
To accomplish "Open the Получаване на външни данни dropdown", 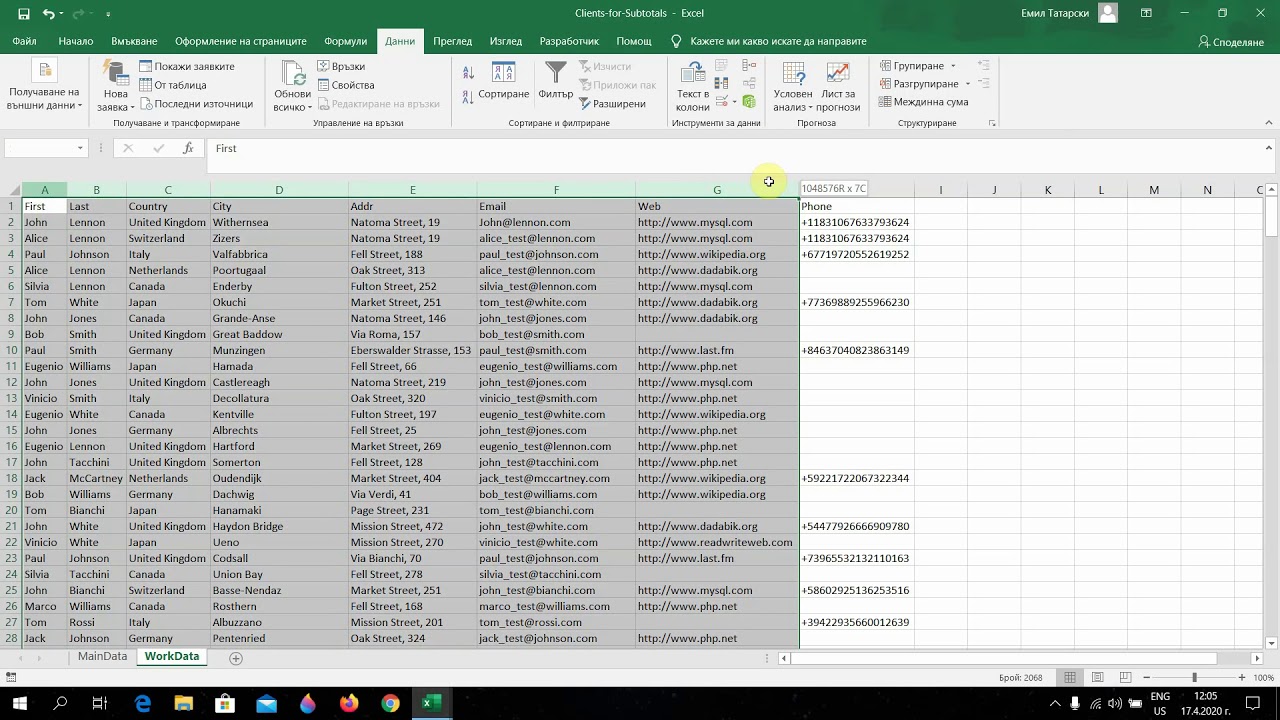I will (43, 87).
